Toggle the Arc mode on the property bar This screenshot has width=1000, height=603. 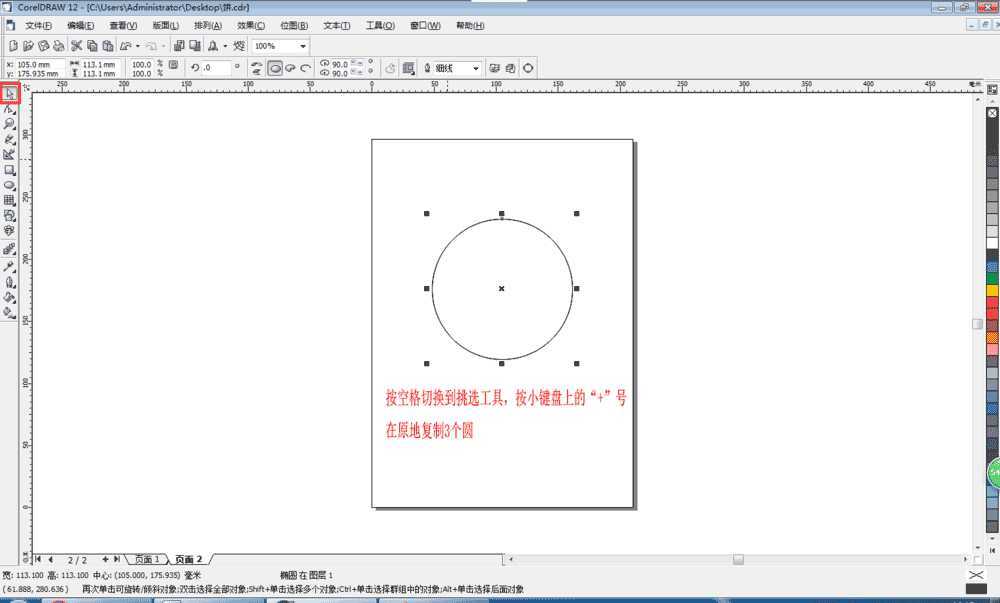tap(305, 68)
